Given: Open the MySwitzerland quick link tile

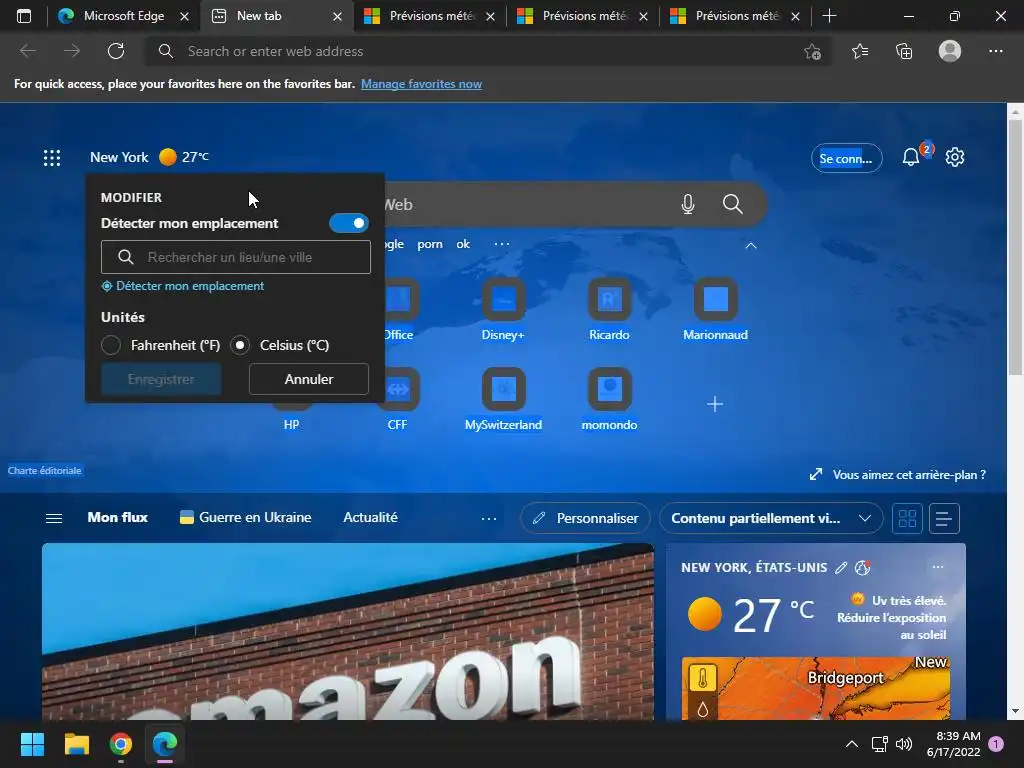Looking at the screenshot, I should pyautogui.click(x=504, y=400).
